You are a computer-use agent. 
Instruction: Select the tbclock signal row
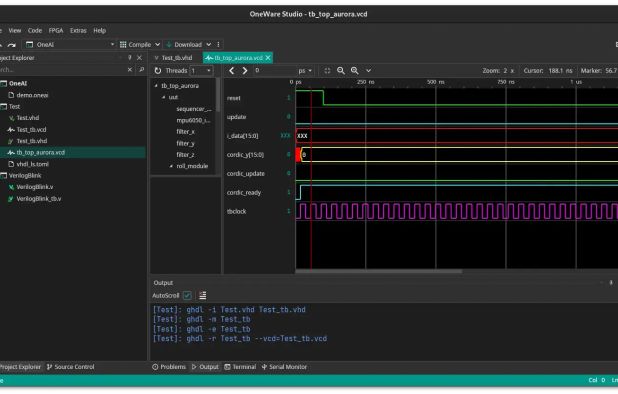pyautogui.click(x=259, y=211)
